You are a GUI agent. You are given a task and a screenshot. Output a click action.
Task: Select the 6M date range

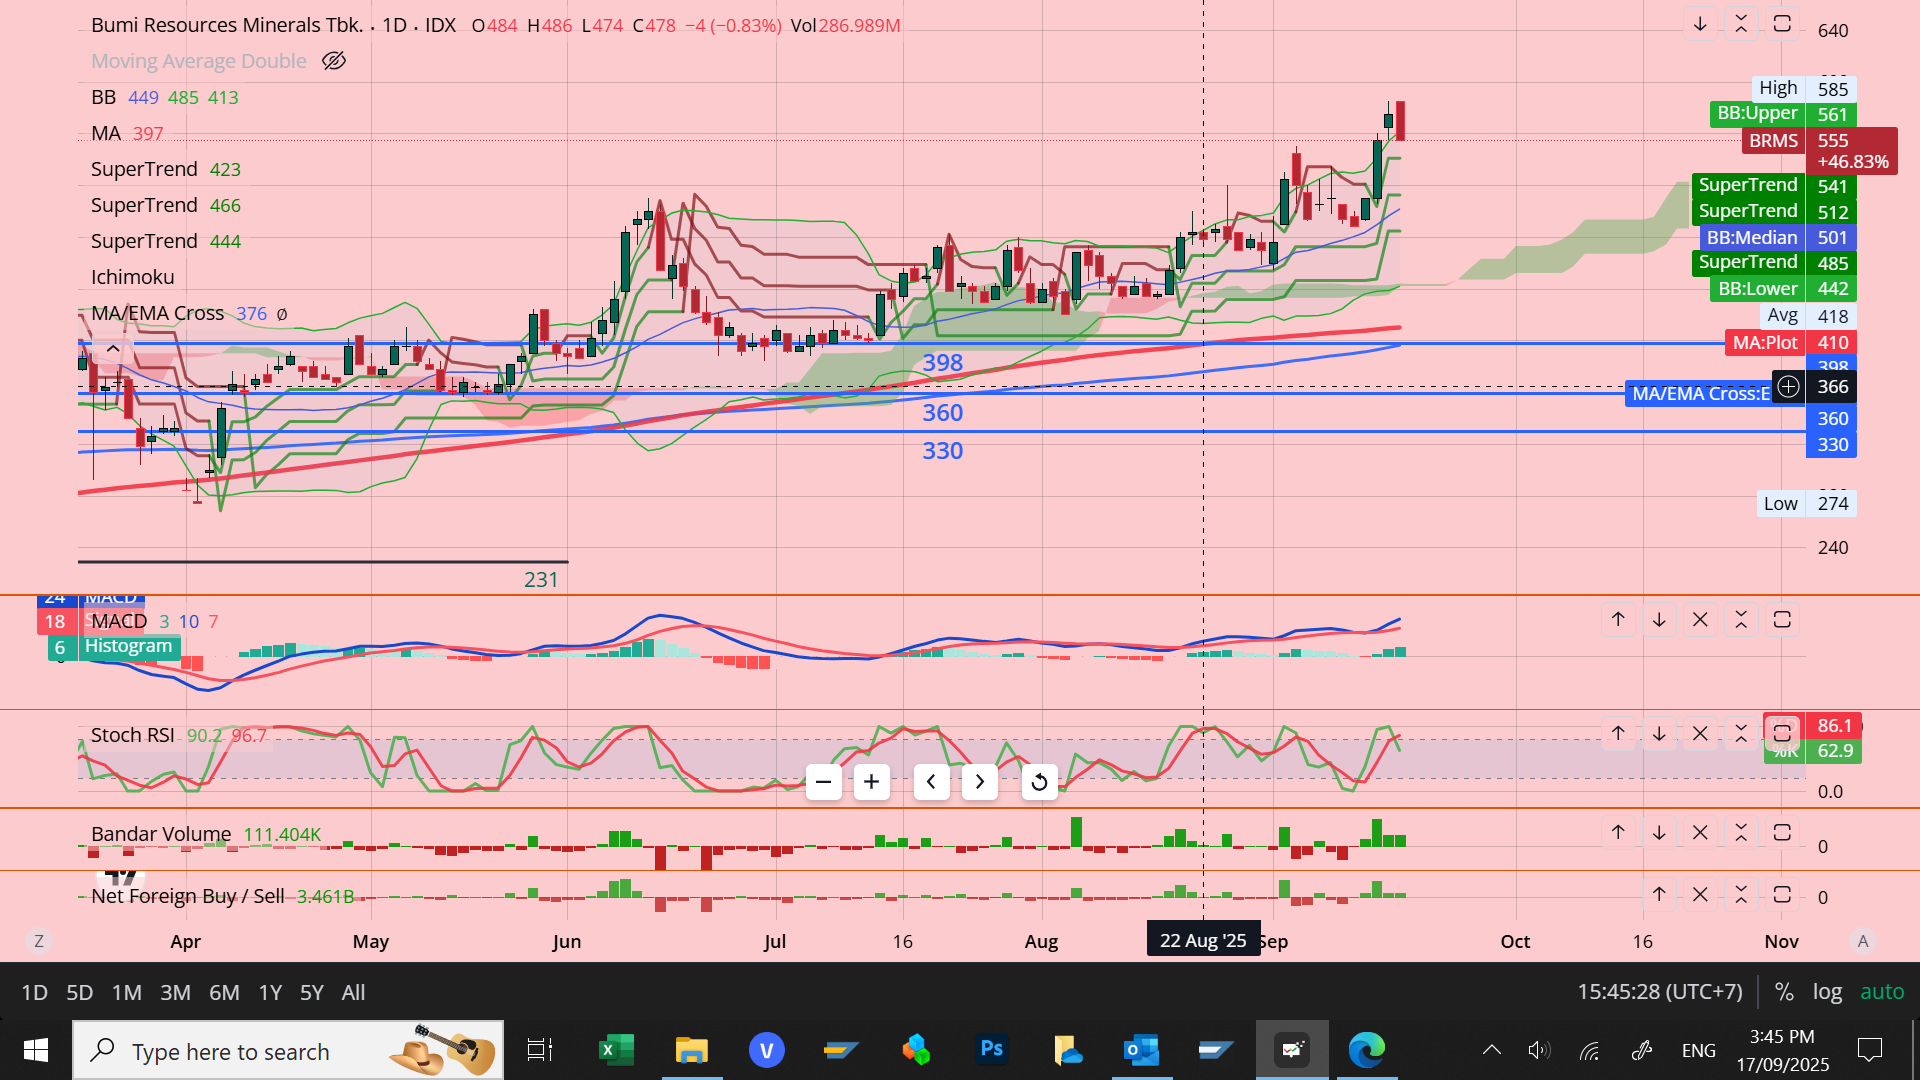[224, 992]
